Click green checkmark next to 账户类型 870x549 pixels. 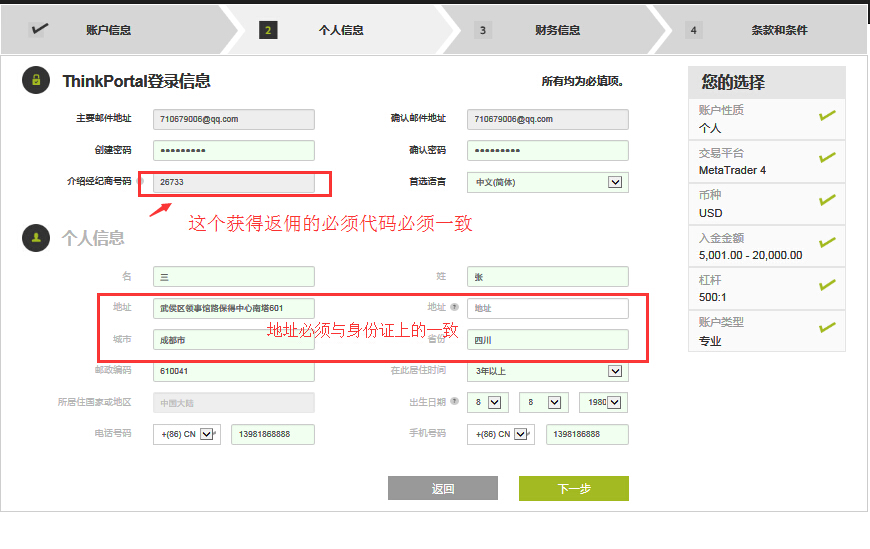click(x=827, y=328)
